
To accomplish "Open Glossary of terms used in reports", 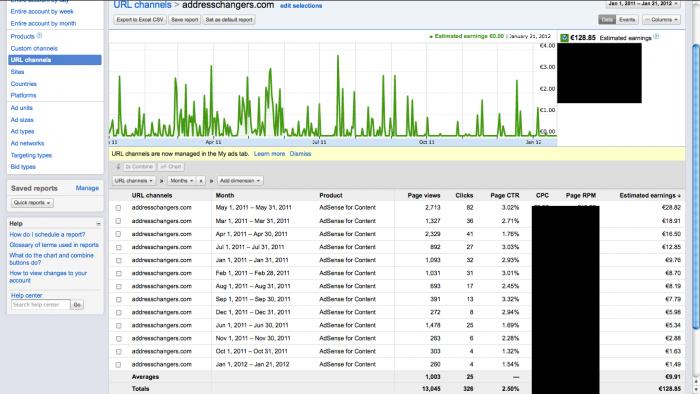I will [54, 245].
